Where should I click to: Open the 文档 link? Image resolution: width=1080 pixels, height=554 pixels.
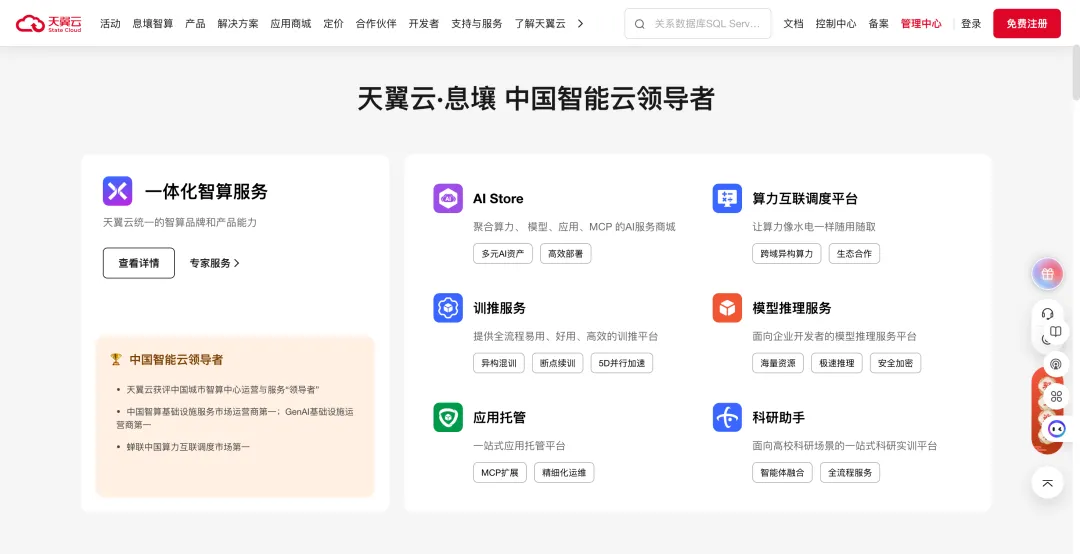click(793, 23)
